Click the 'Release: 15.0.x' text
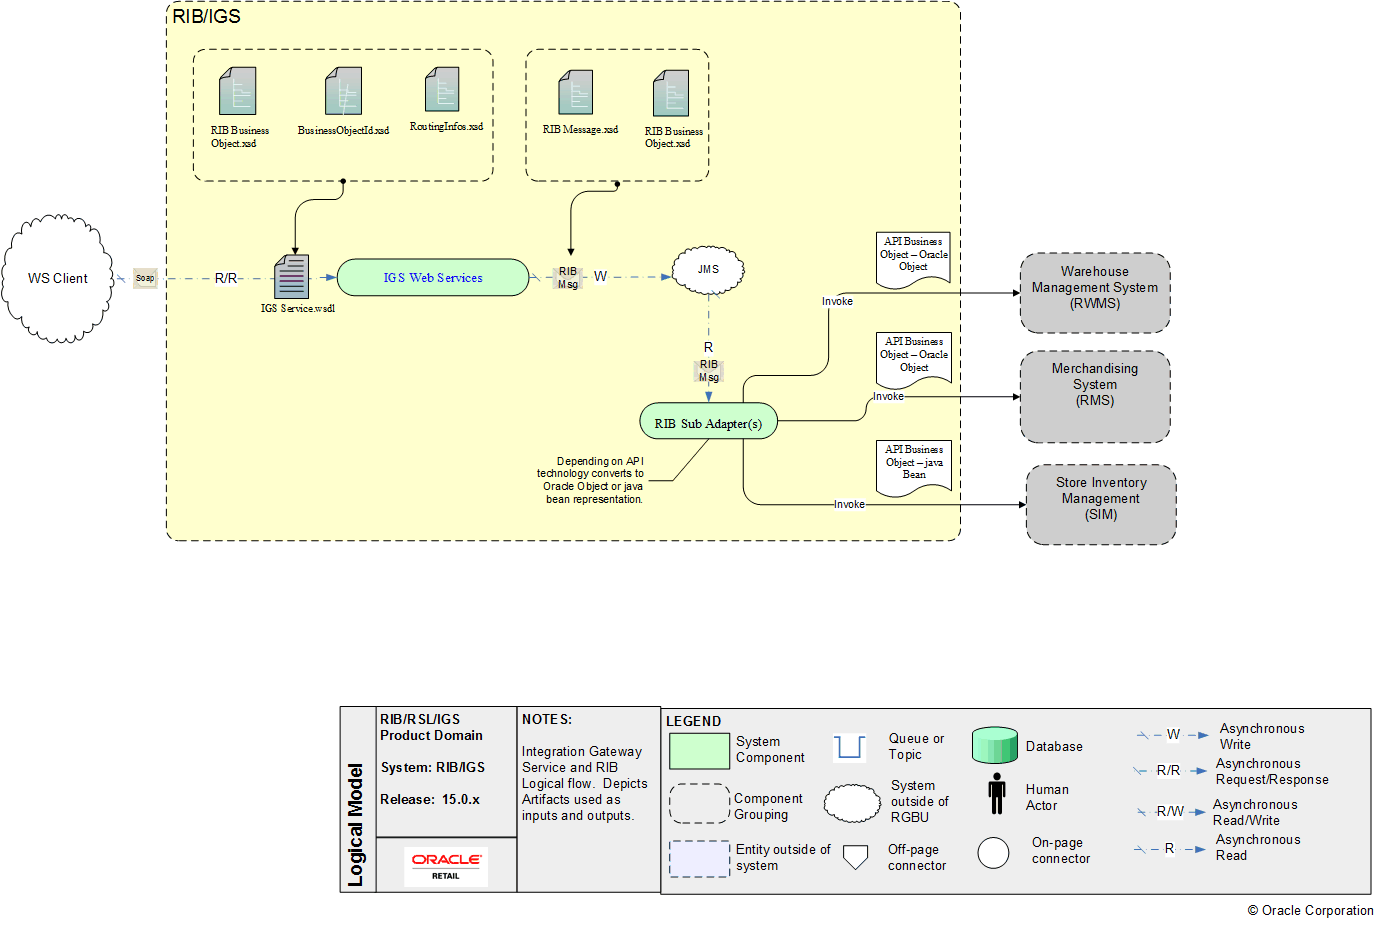 (430, 799)
